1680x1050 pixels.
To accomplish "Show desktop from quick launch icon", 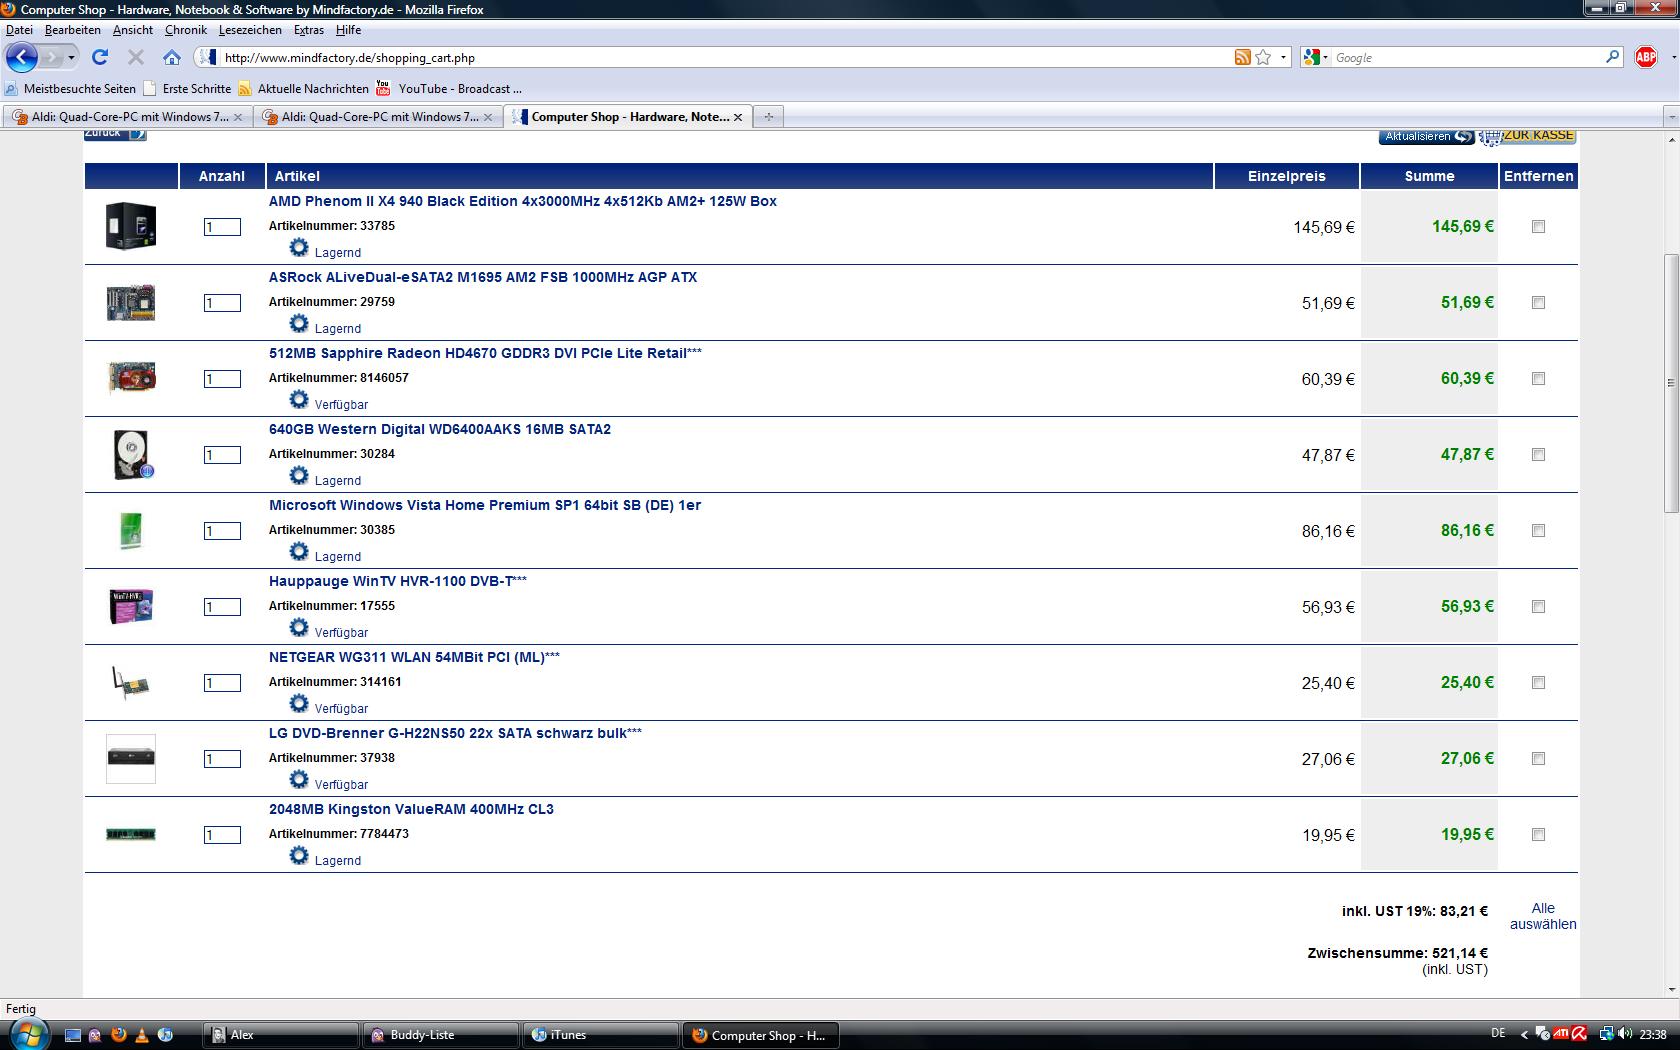I will tap(73, 1035).
